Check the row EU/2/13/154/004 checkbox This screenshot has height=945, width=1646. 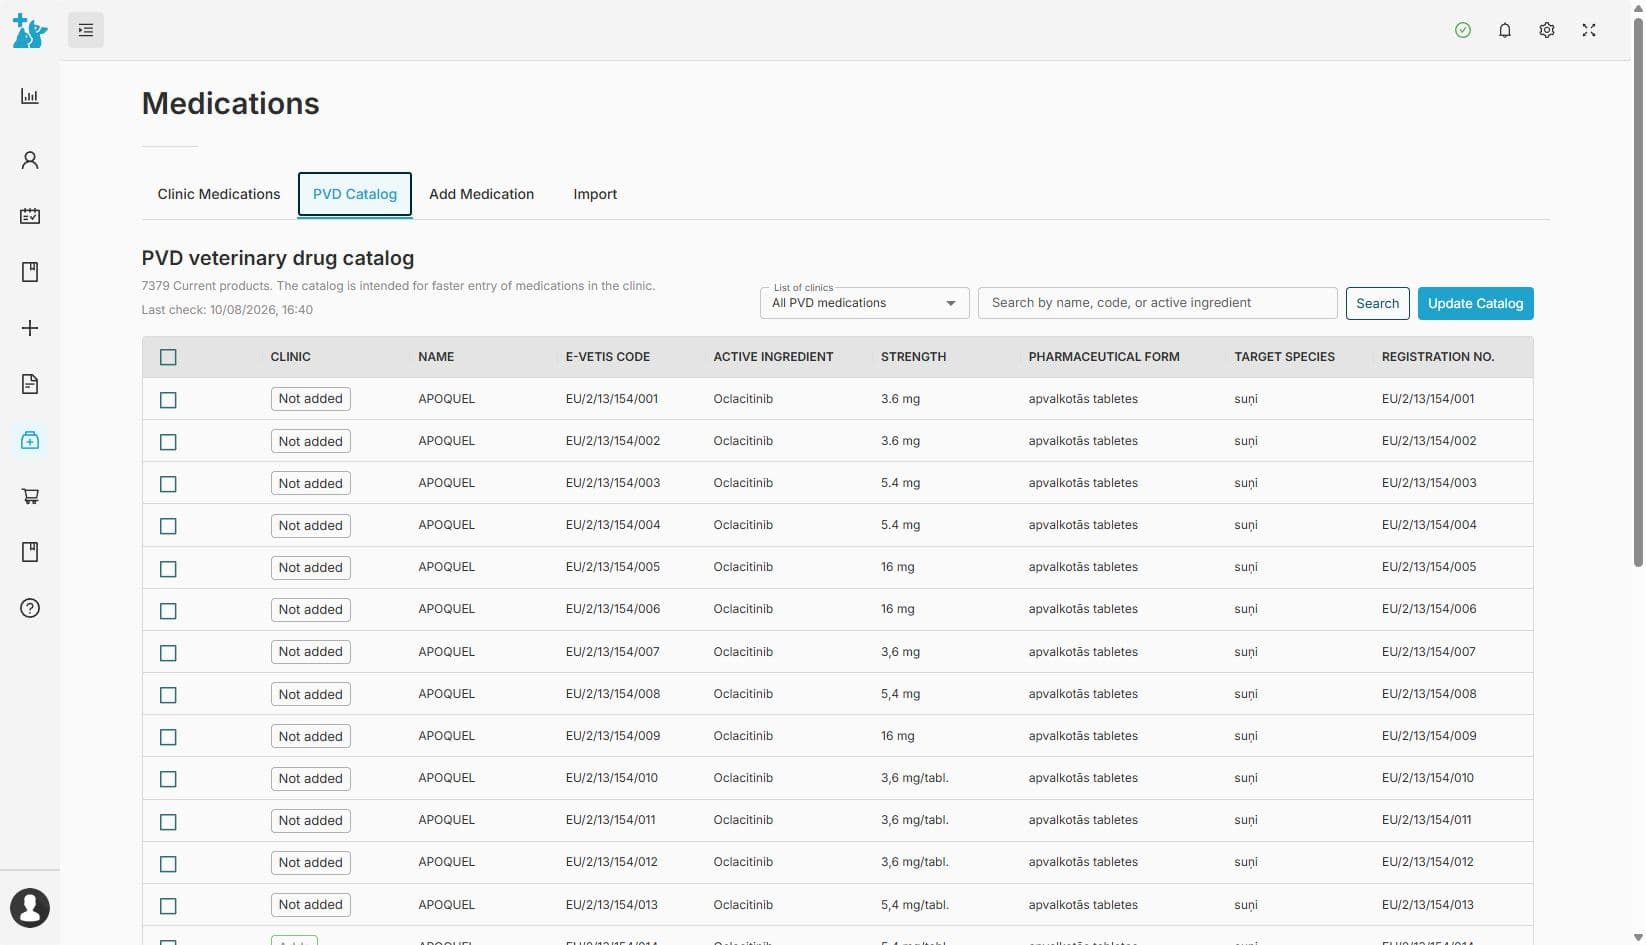[x=168, y=526]
